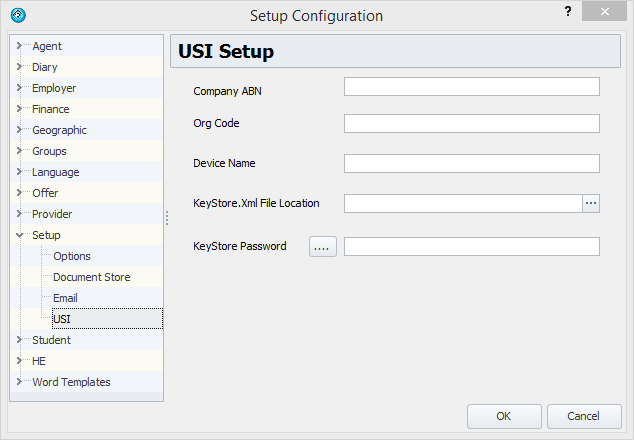
Task: Select the Email setup item
Action: [65, 298]
